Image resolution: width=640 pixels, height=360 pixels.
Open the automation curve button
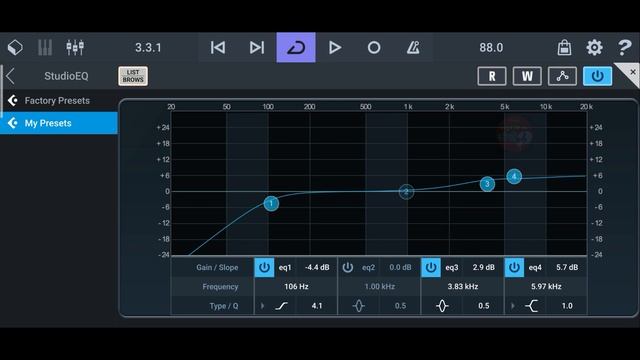(562, 76)
